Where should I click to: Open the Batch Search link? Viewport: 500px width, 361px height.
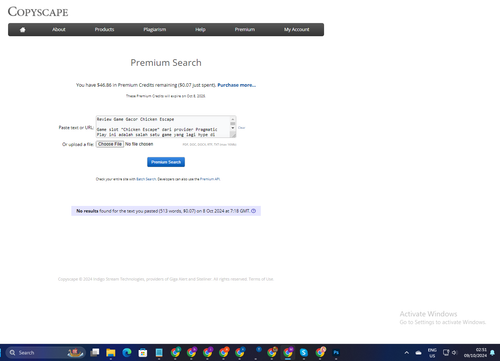point(146,179)
